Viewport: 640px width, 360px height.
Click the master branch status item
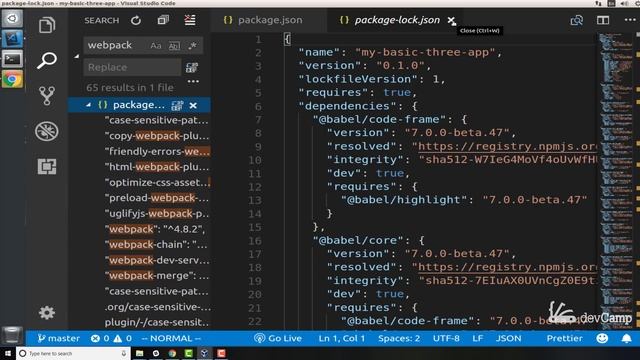(x=58, y=338)
